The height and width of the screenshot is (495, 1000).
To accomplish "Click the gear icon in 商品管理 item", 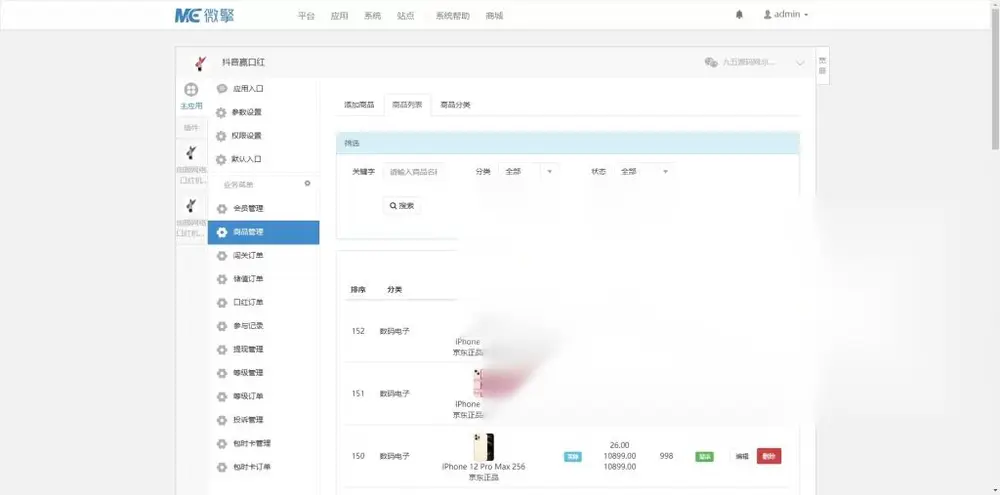I will (x=221, y=233).
